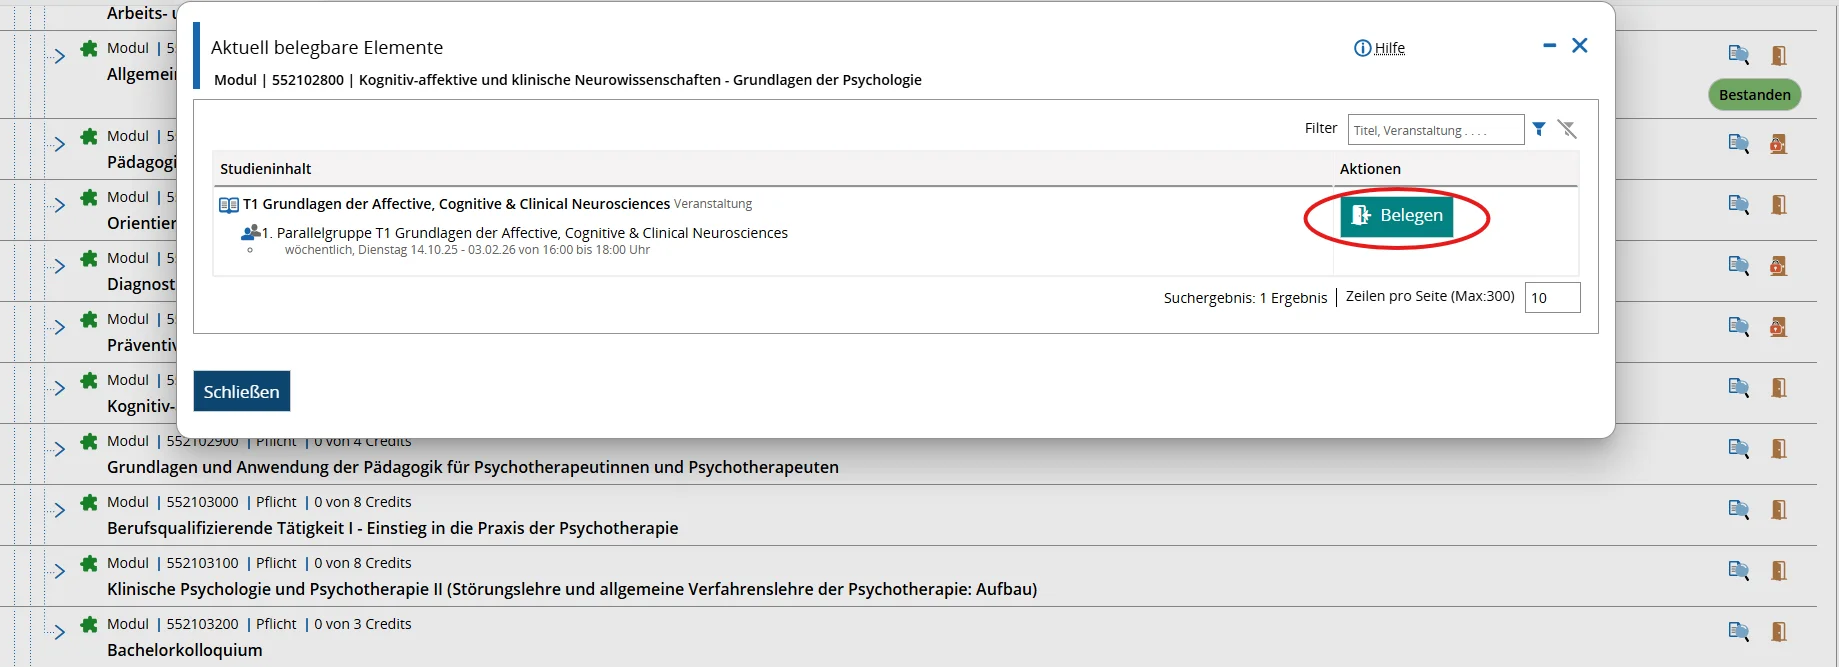Click the T1 Grundlagen der Affective course title
This screenshot has height=667, width=1839.
[456, 204]
